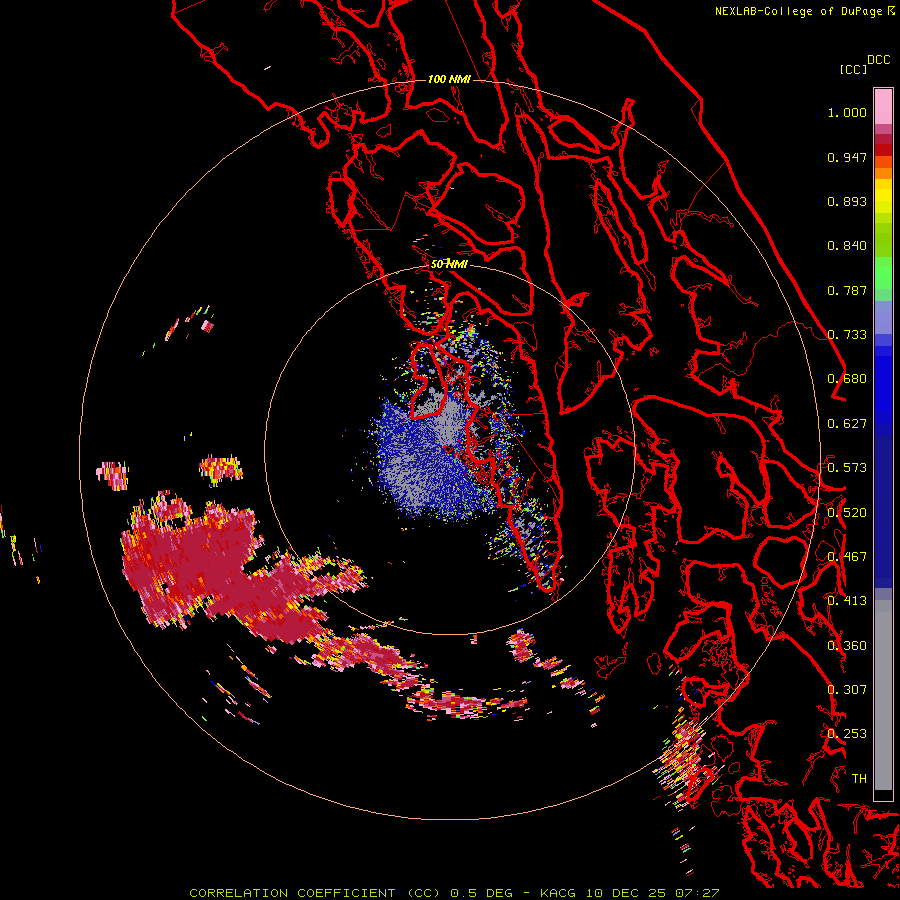Select the 0.840 legend value
The image size is (900, 900).
pyautogui.click(x=847, y=246)
